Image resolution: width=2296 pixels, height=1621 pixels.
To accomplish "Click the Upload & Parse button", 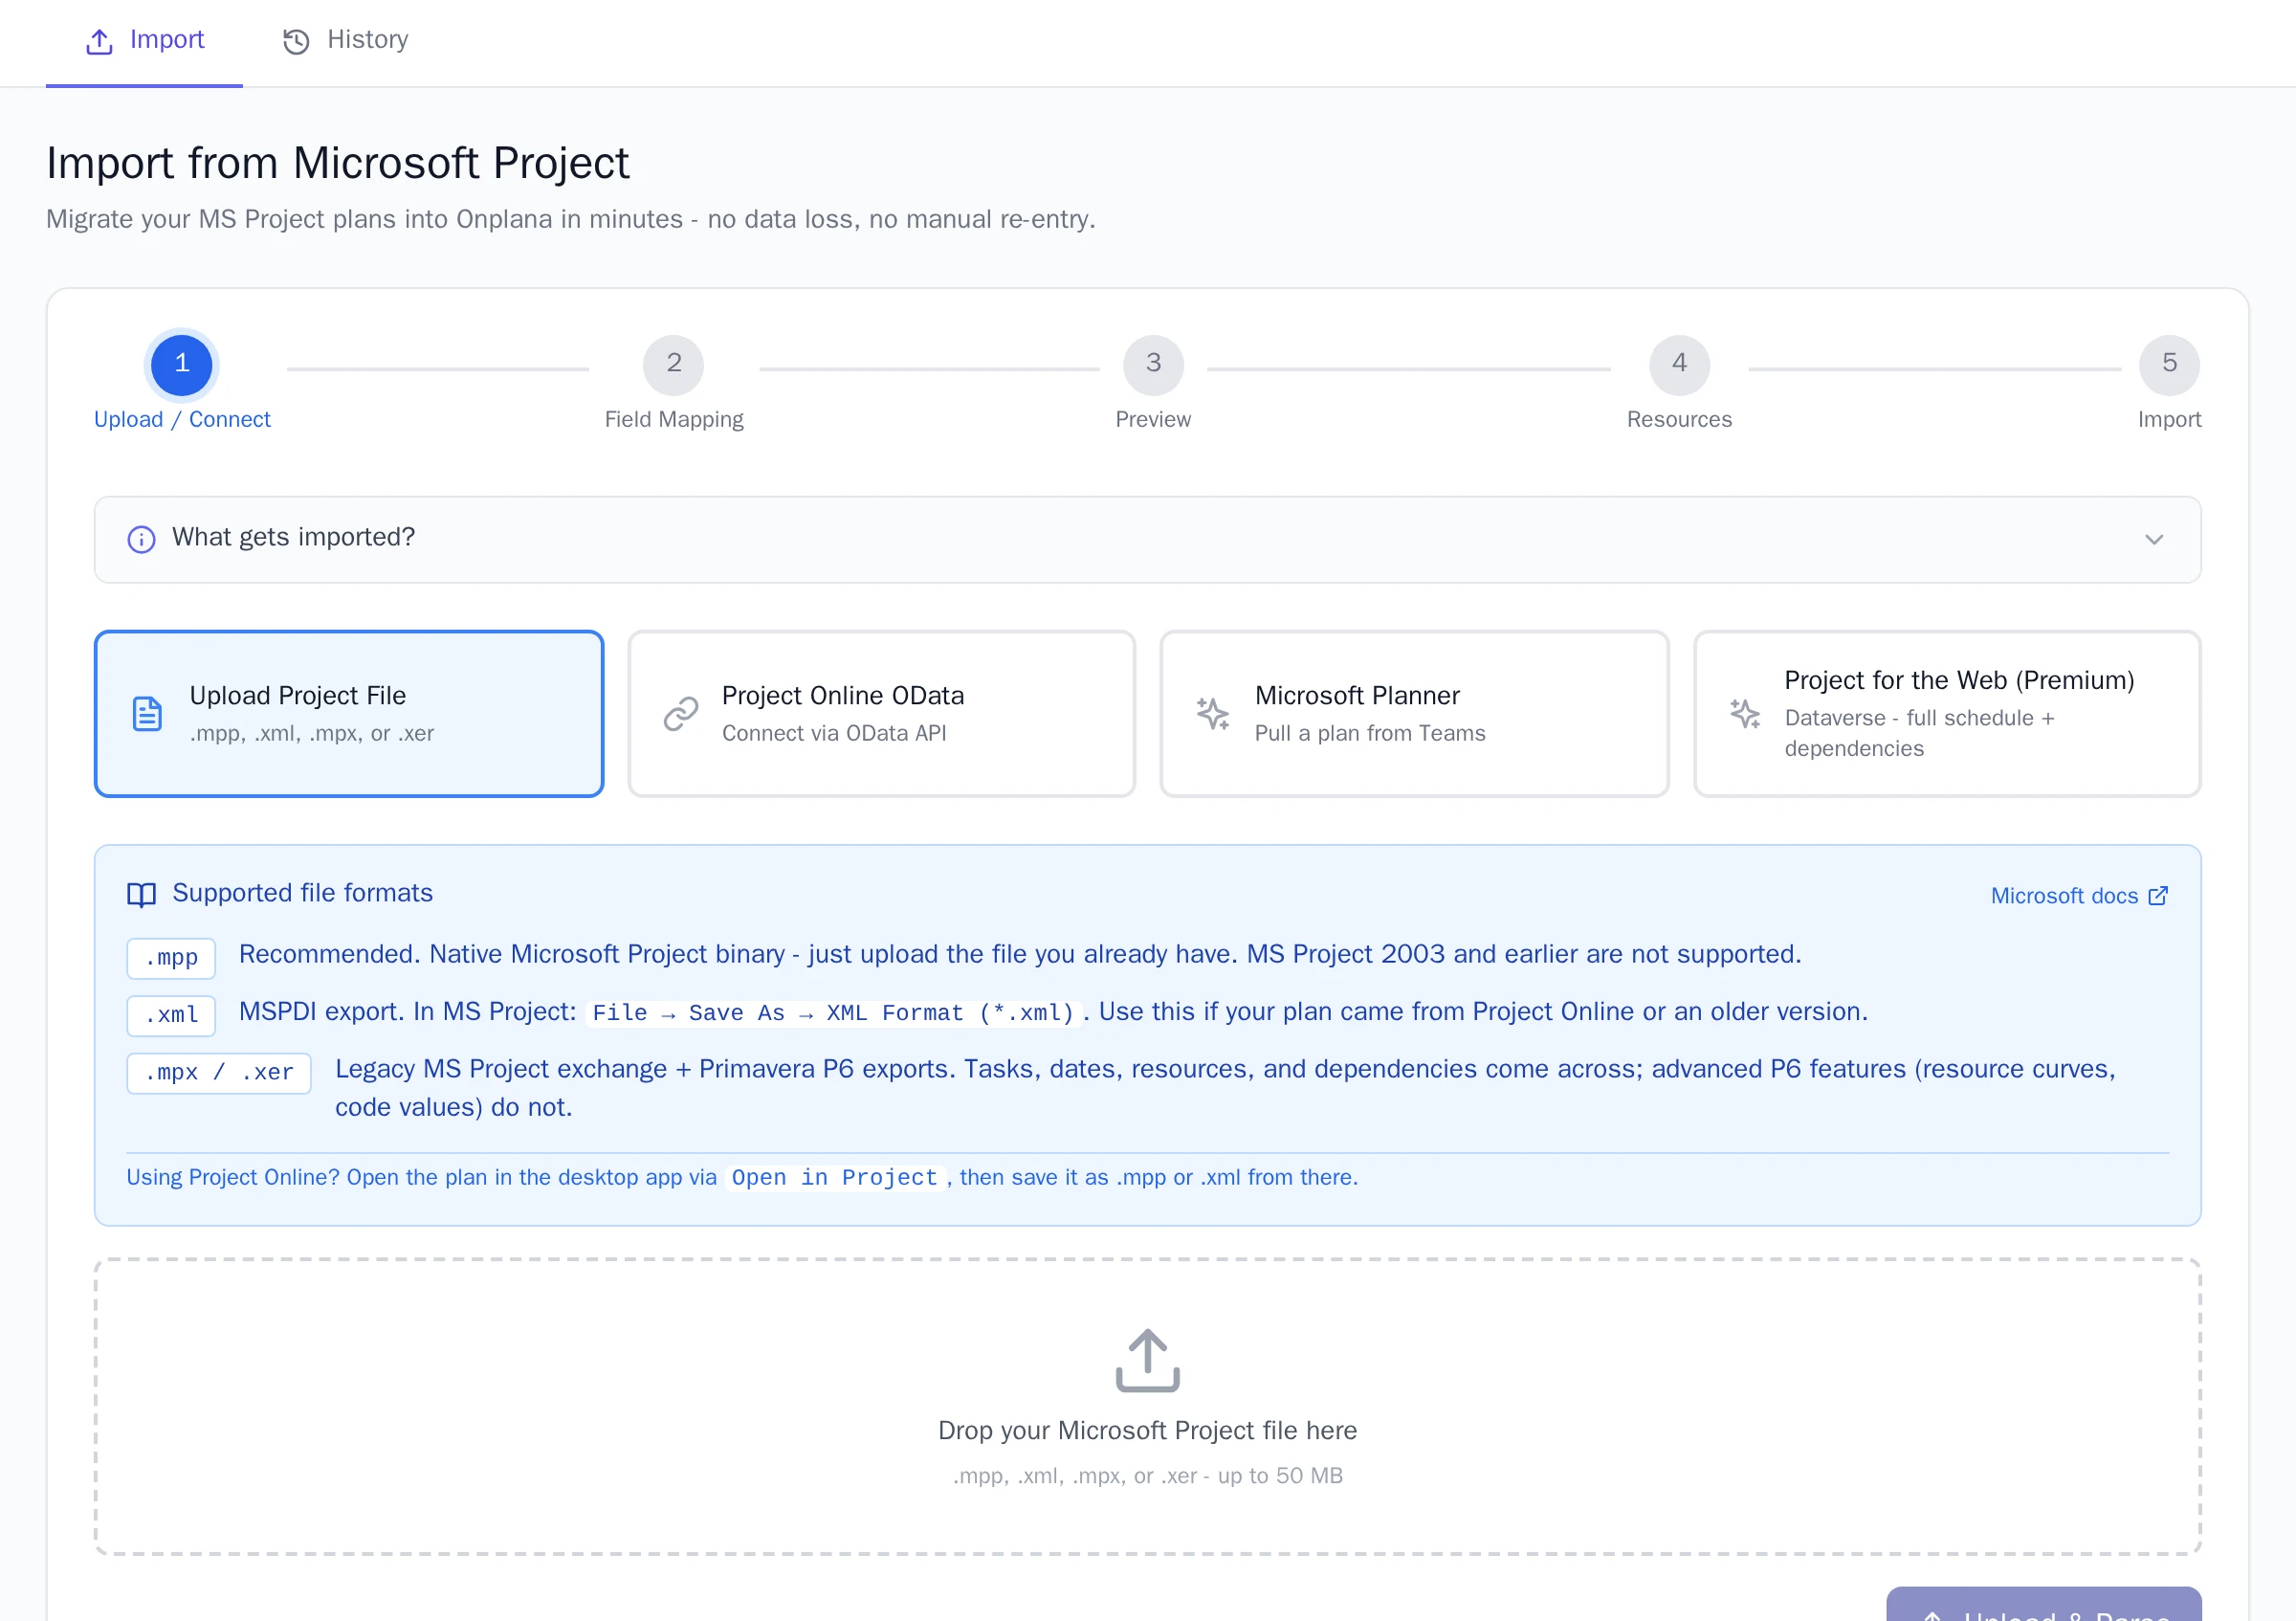I will [x=2043, y=1604].
